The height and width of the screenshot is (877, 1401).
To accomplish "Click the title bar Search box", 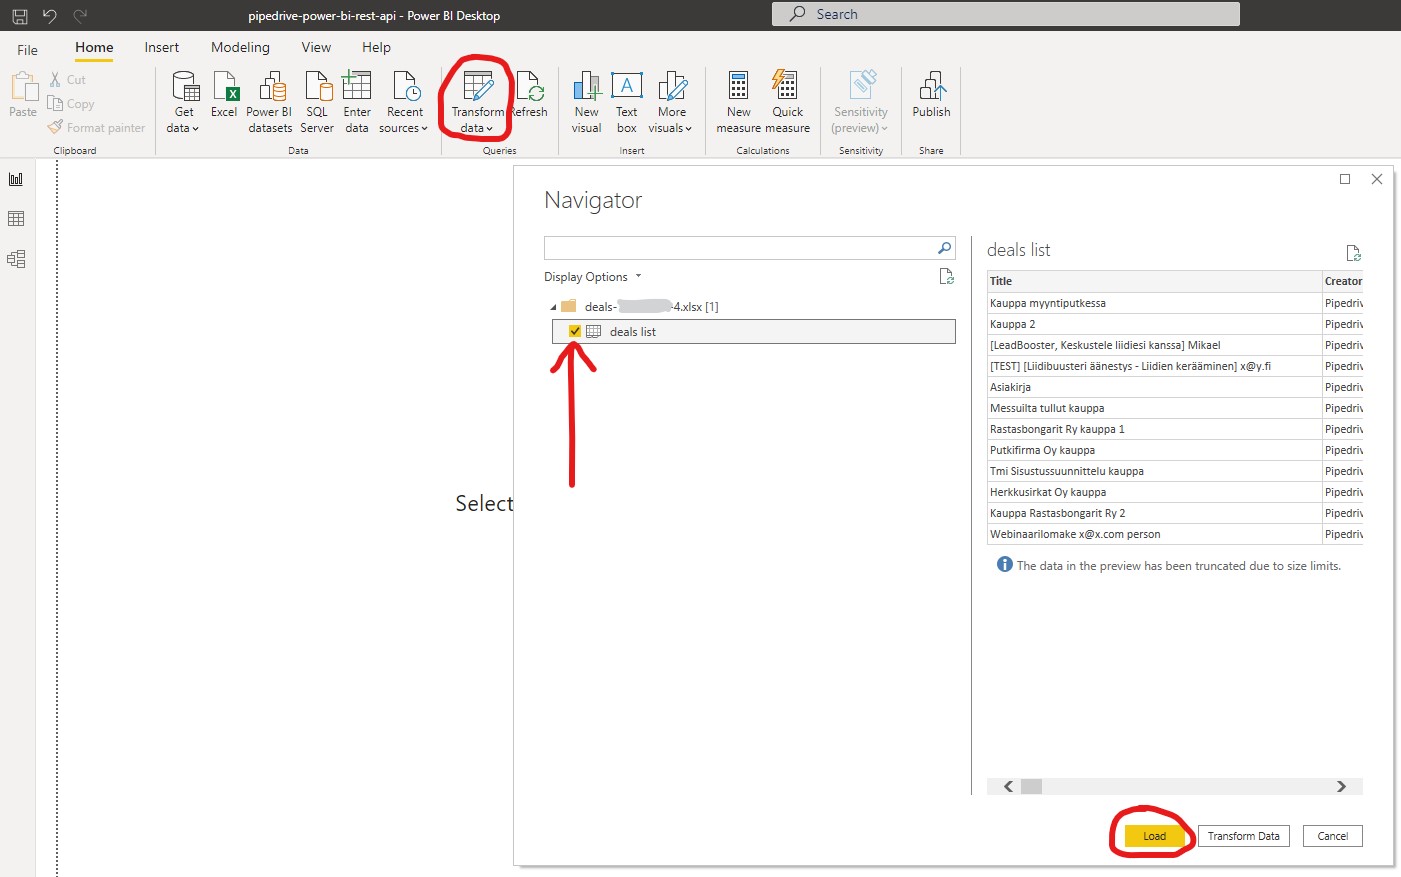I will click(x=1006, y=14).
